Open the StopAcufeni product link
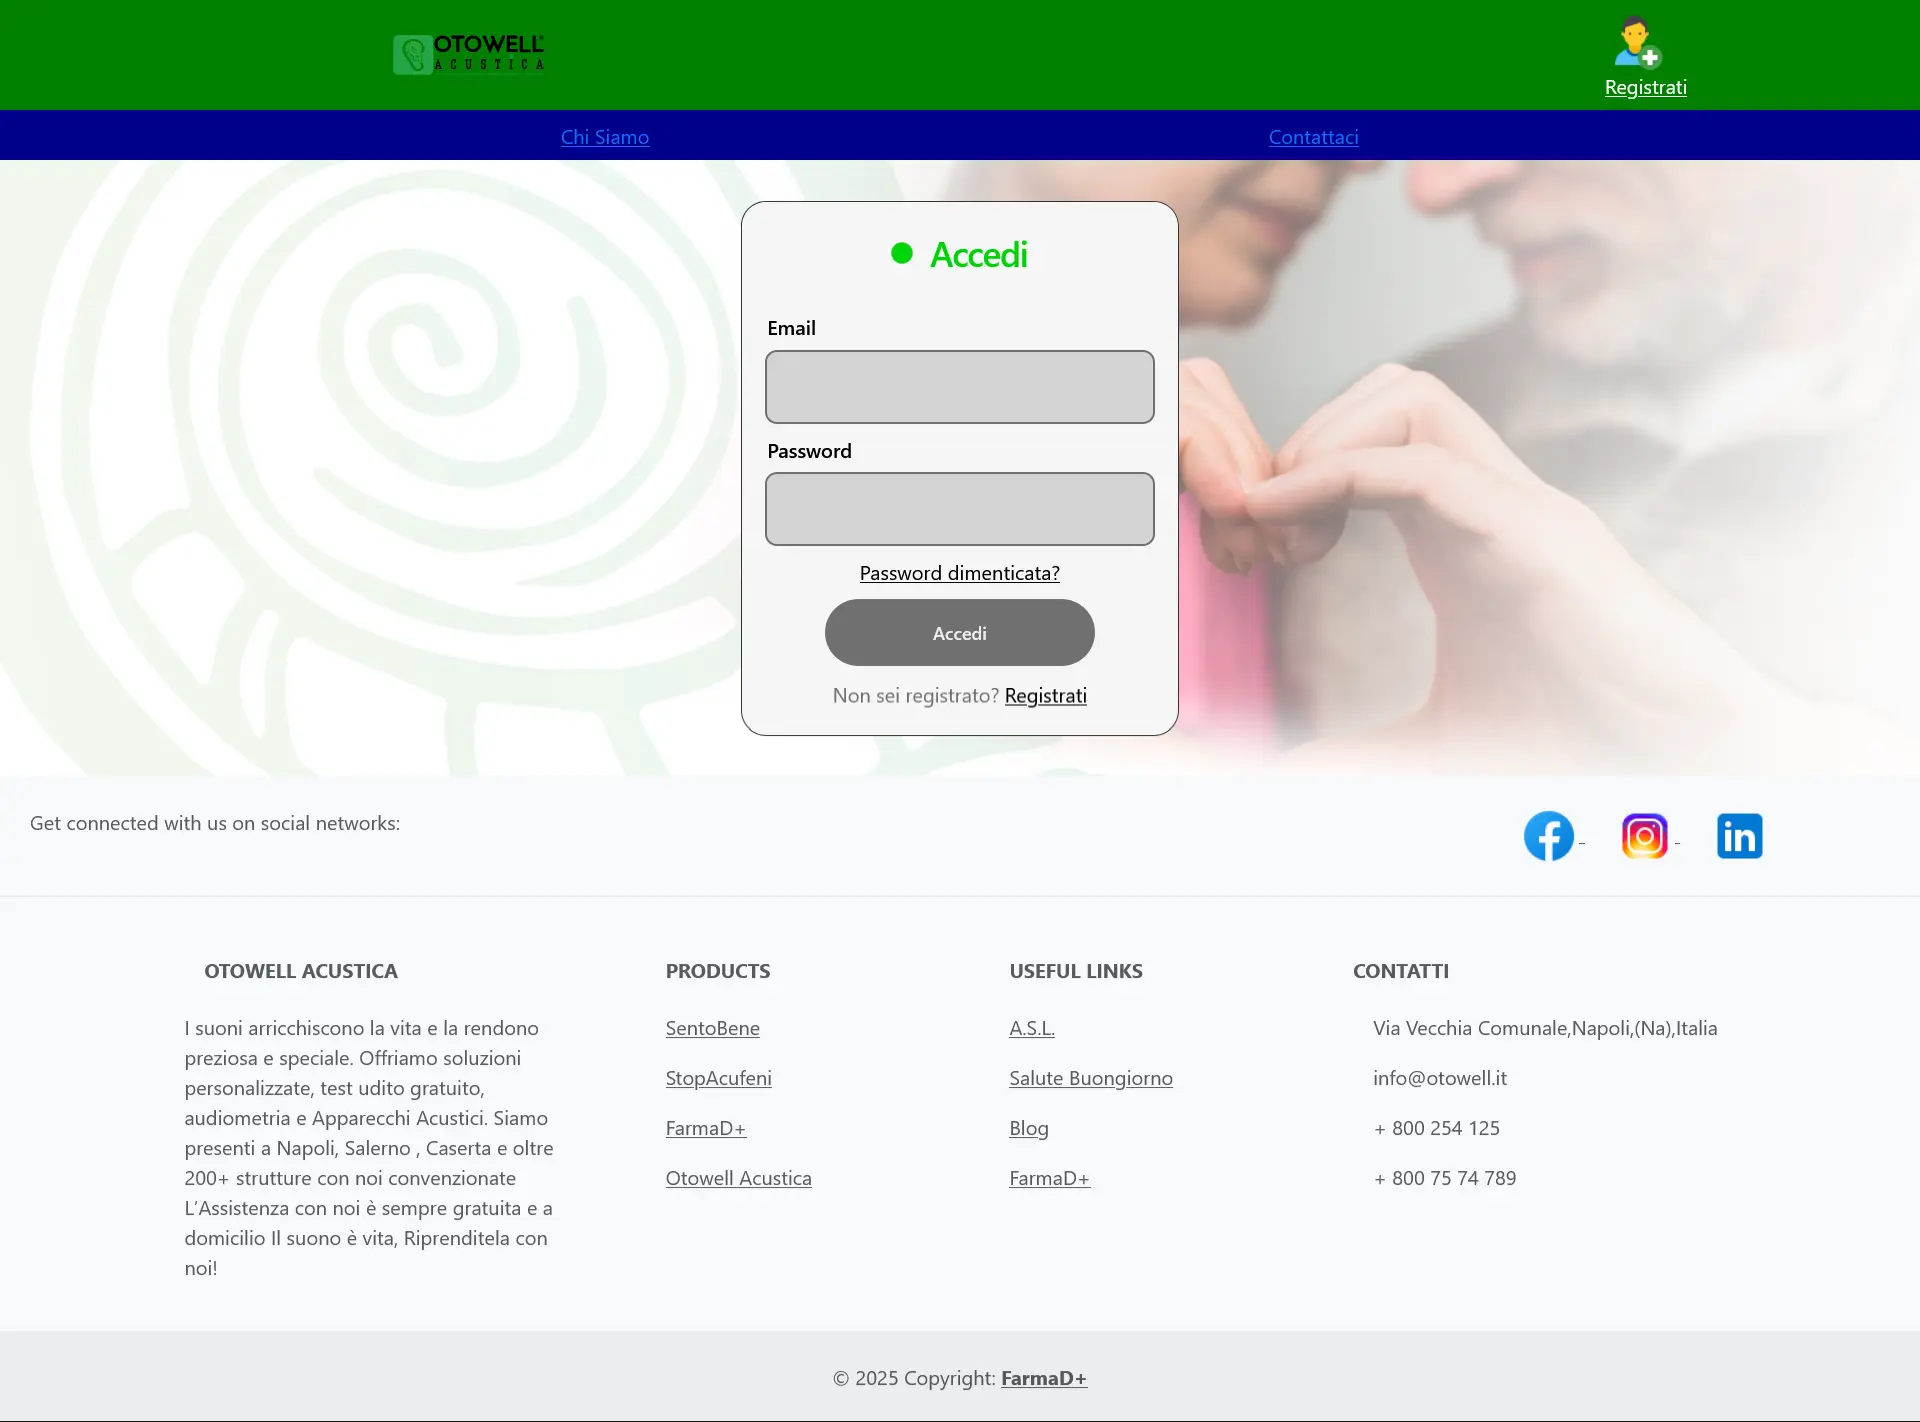Viewport: 1920px width, 1422px height. tap(718, 1077)
